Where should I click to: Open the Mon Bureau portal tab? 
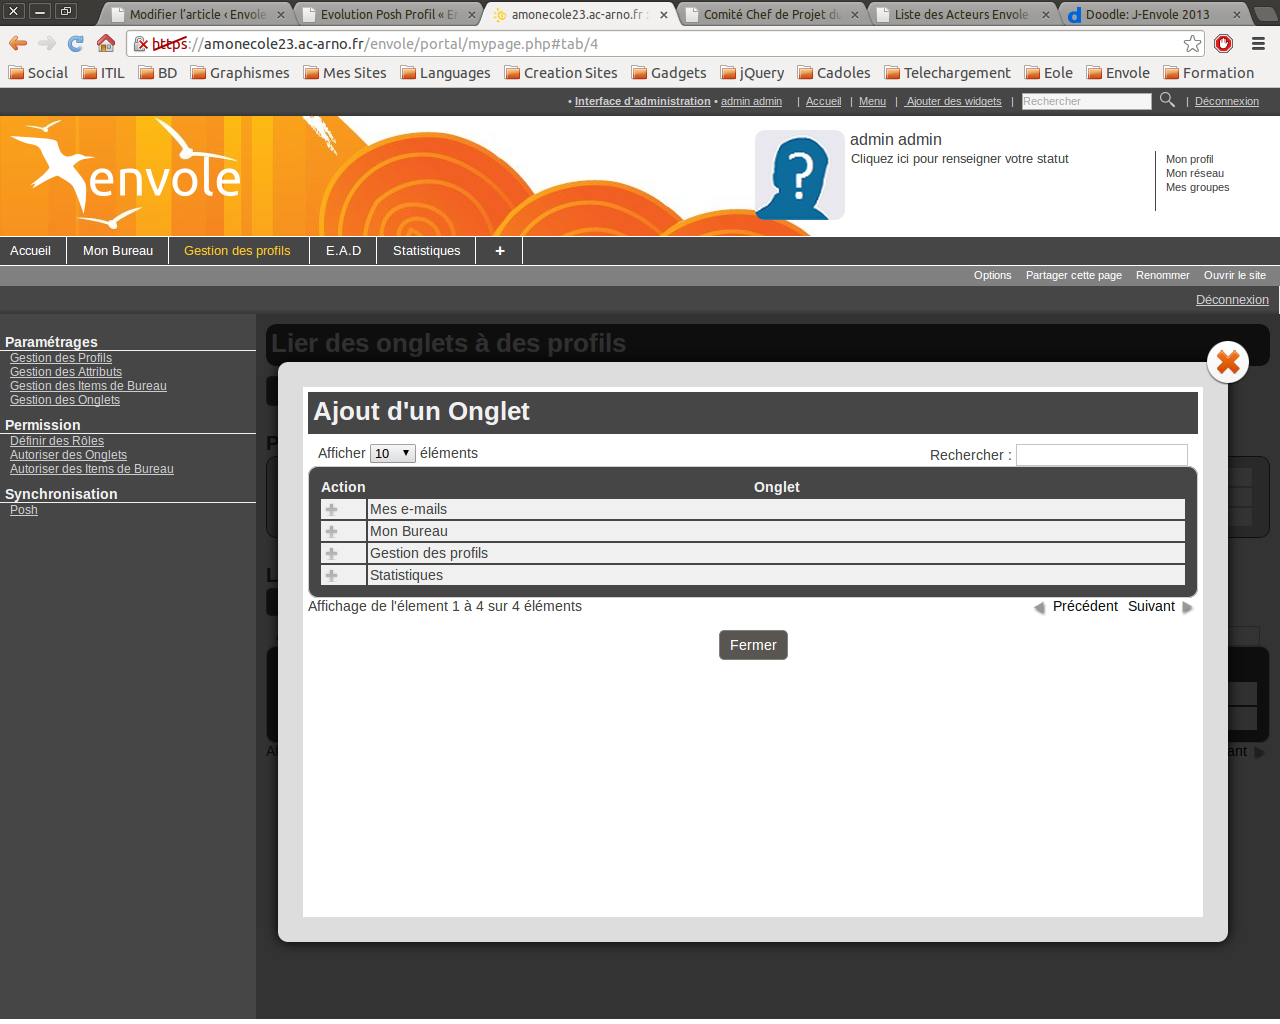point(118,251)
